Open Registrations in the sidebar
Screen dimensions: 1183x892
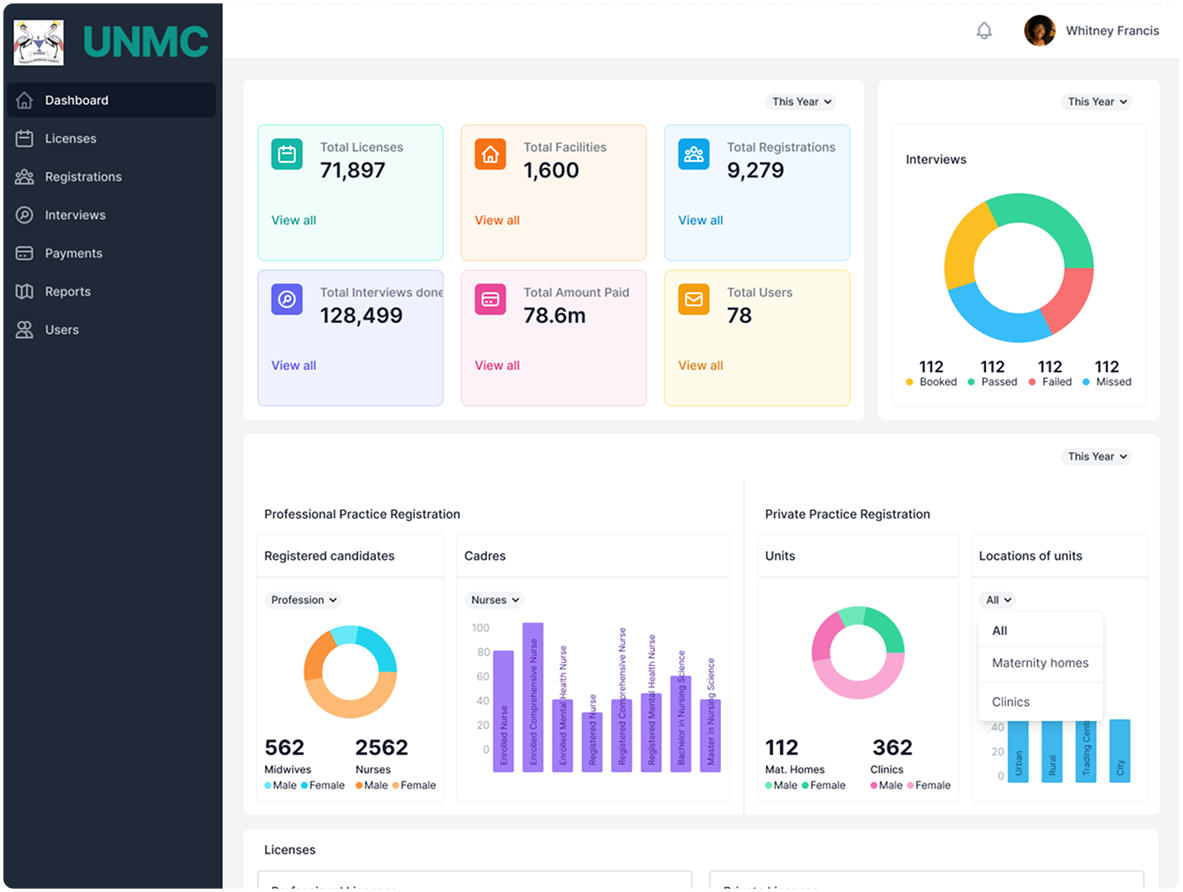83,177
